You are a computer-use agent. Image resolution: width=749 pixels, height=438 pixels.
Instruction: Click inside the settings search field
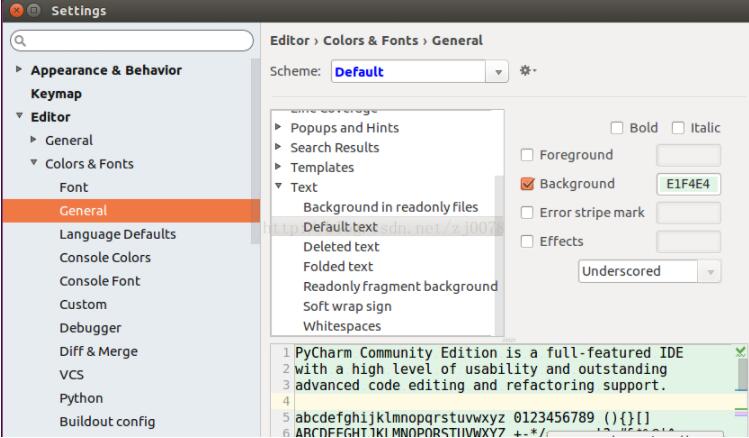point(135,42)
